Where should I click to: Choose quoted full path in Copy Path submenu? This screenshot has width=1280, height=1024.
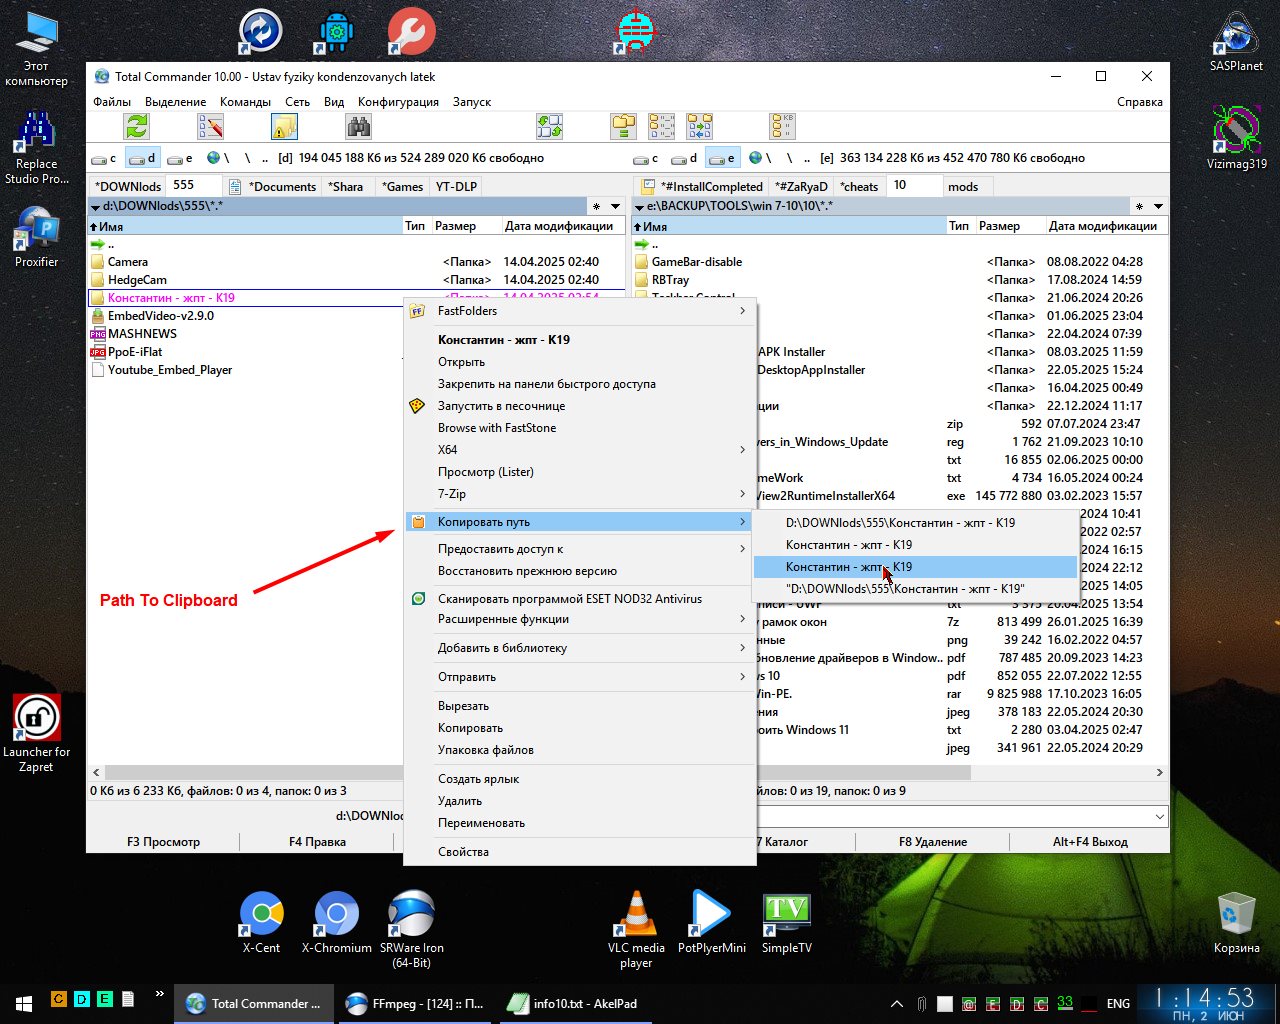pyautogui.click(x=905, y=589)
